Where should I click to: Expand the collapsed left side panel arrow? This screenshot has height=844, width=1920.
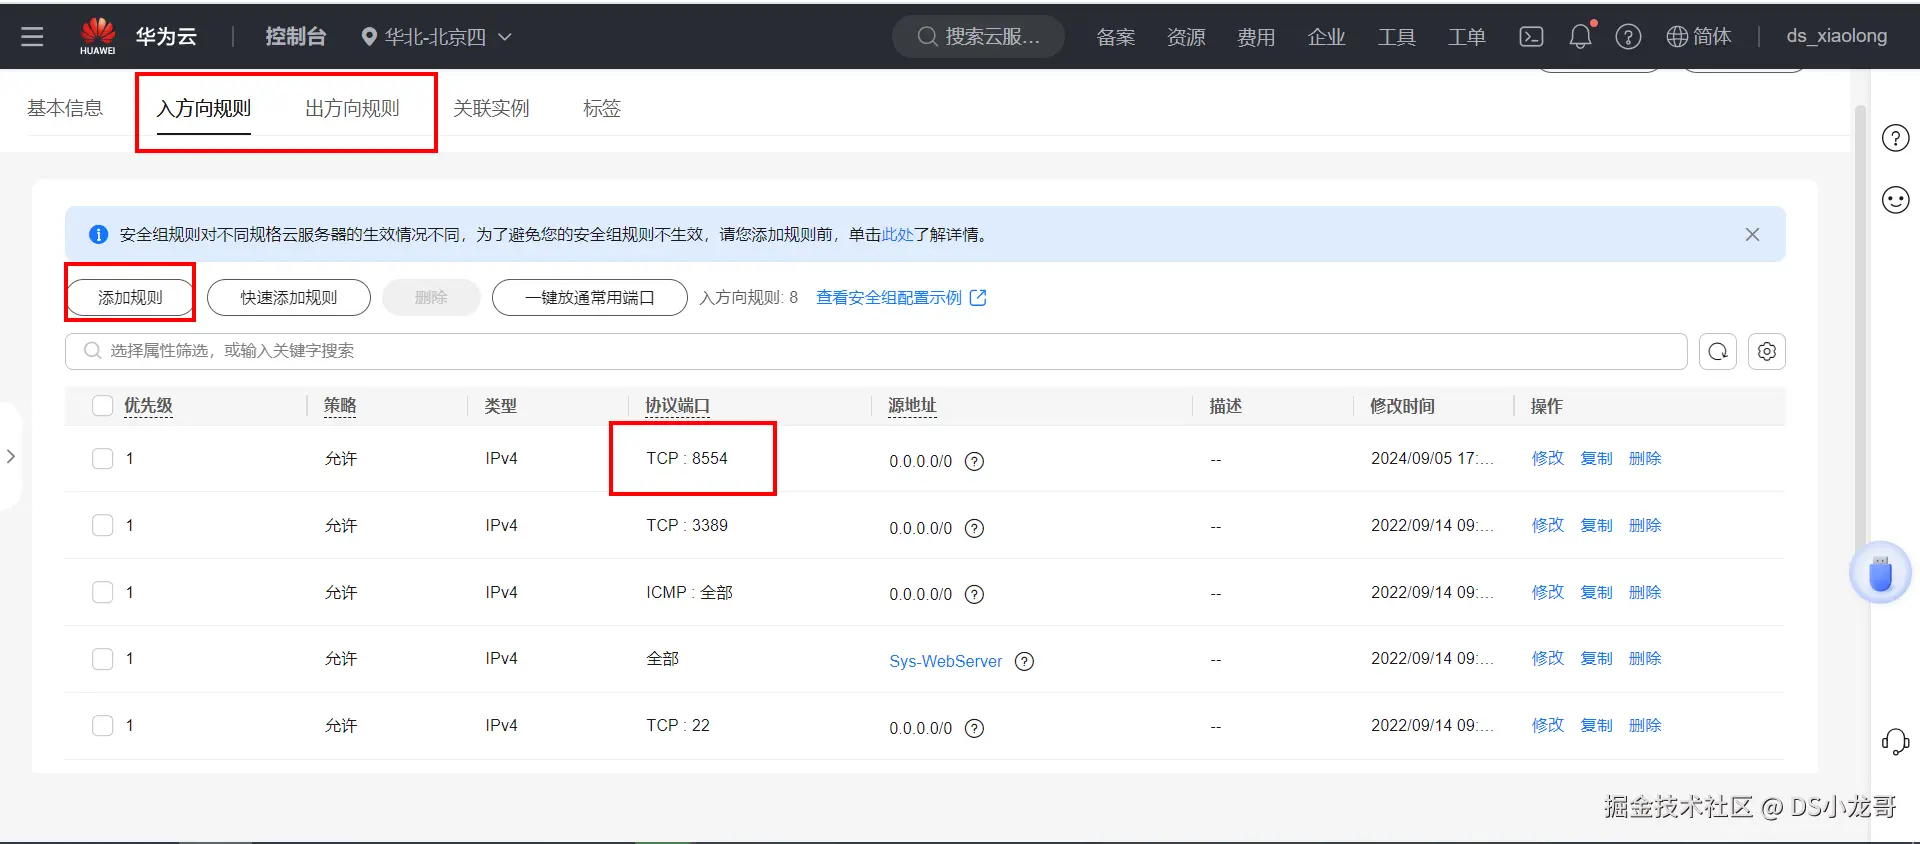coord(10,456)
